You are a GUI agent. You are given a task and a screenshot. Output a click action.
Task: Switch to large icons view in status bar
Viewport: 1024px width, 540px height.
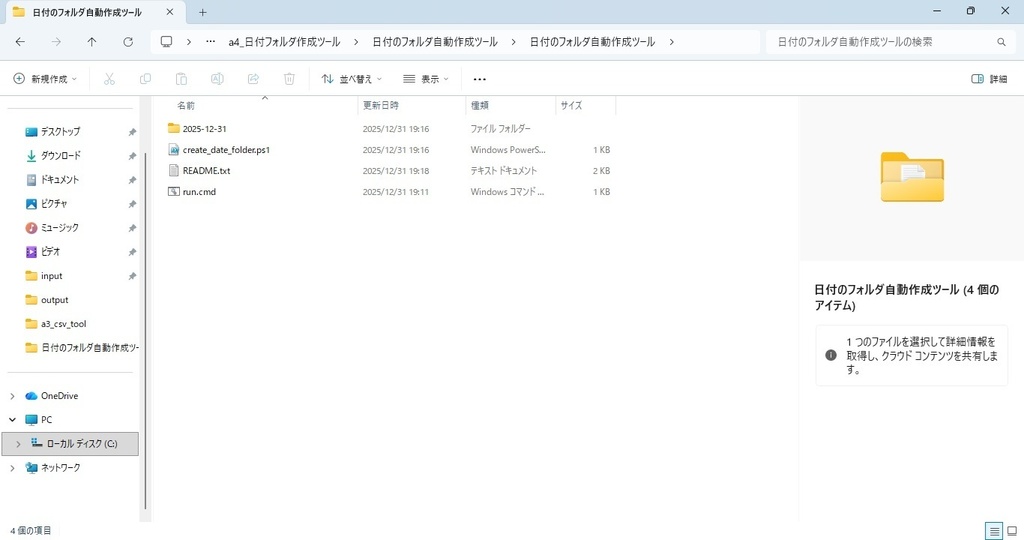click(x=1012, y=531)
